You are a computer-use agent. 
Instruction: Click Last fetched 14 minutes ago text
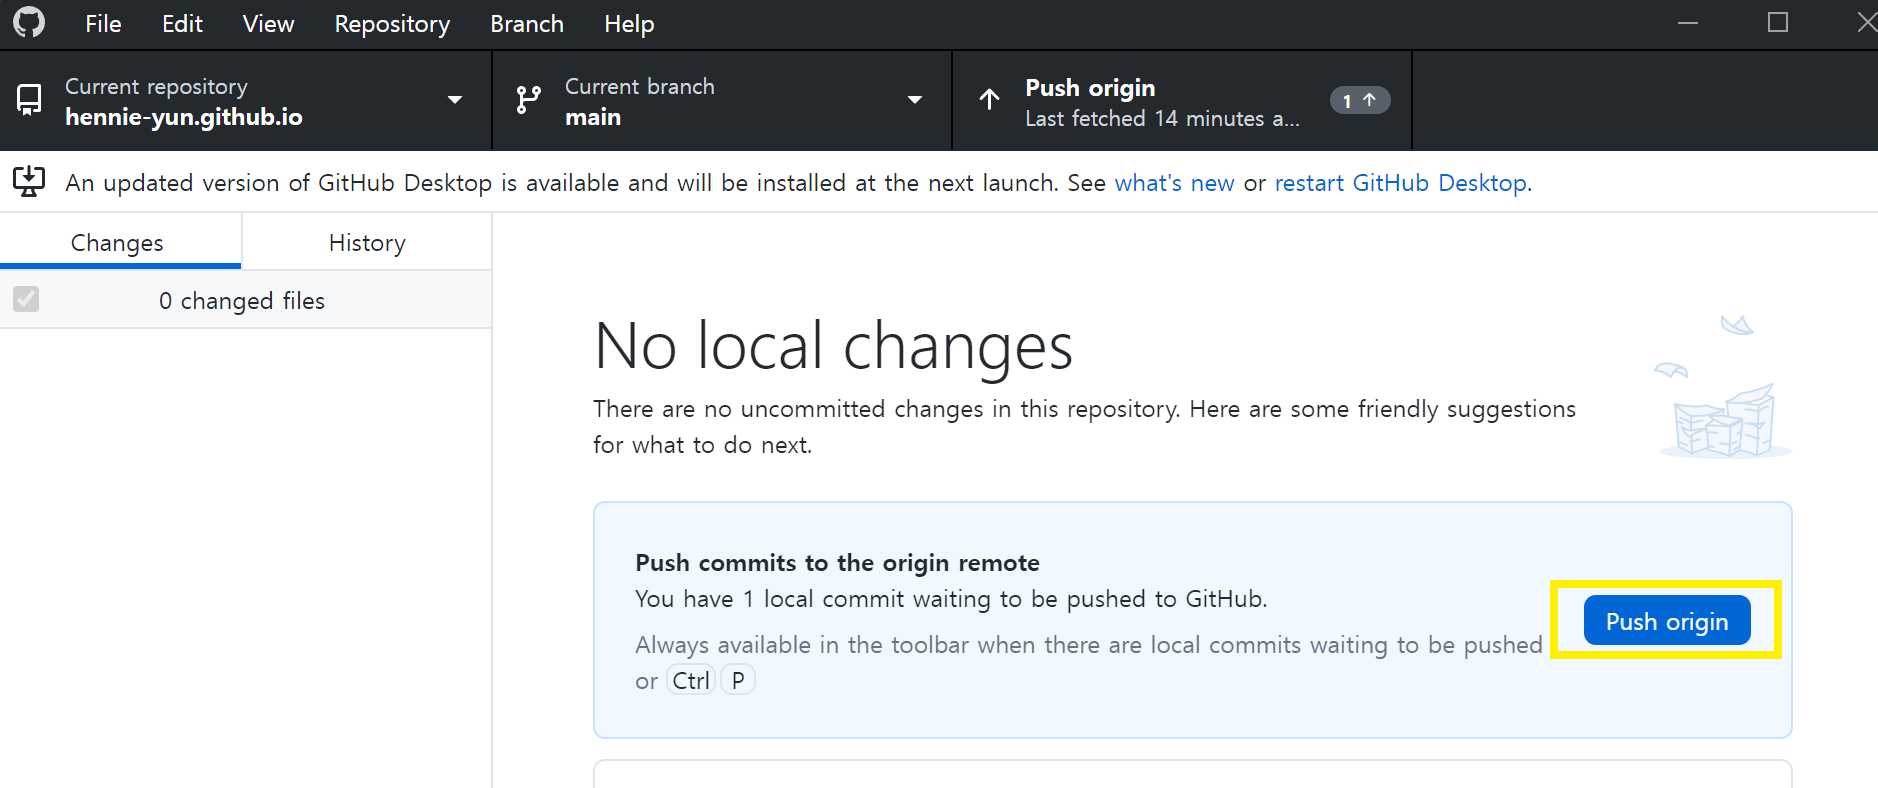[1162, 118]
